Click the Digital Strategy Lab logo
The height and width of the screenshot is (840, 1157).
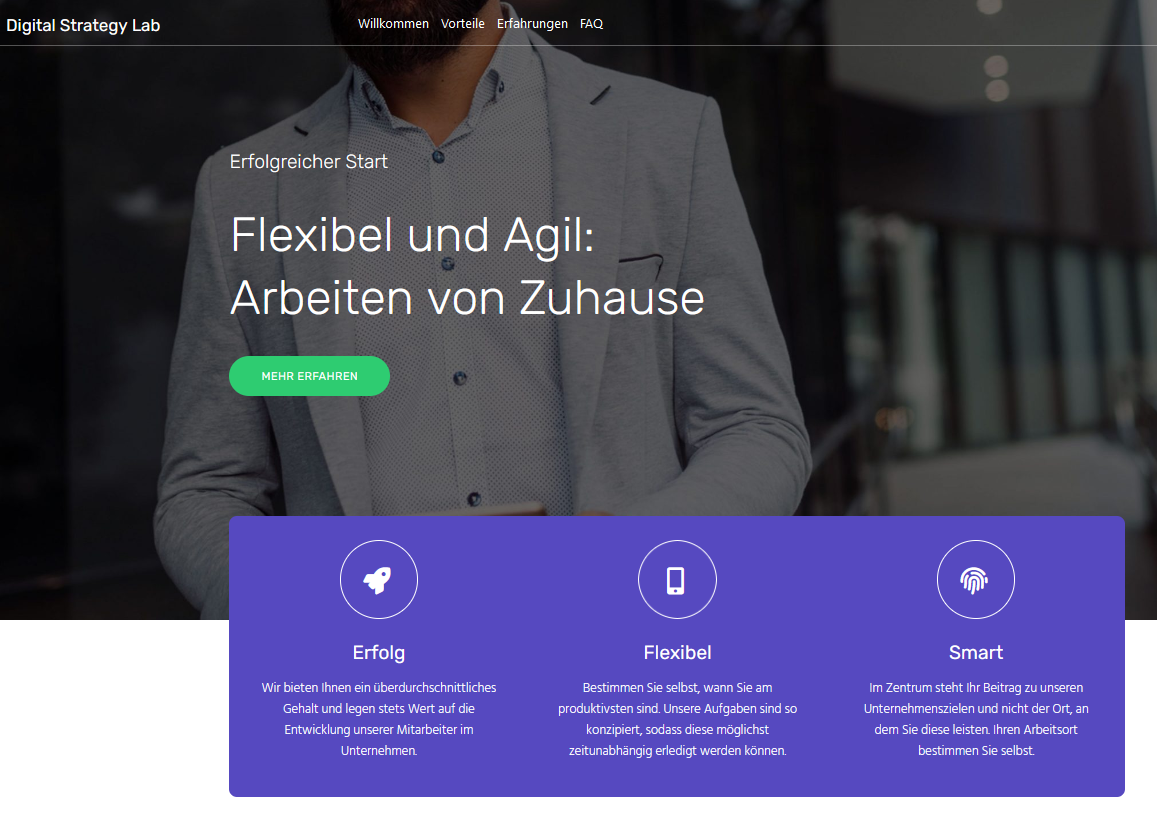tap(83, 25)
